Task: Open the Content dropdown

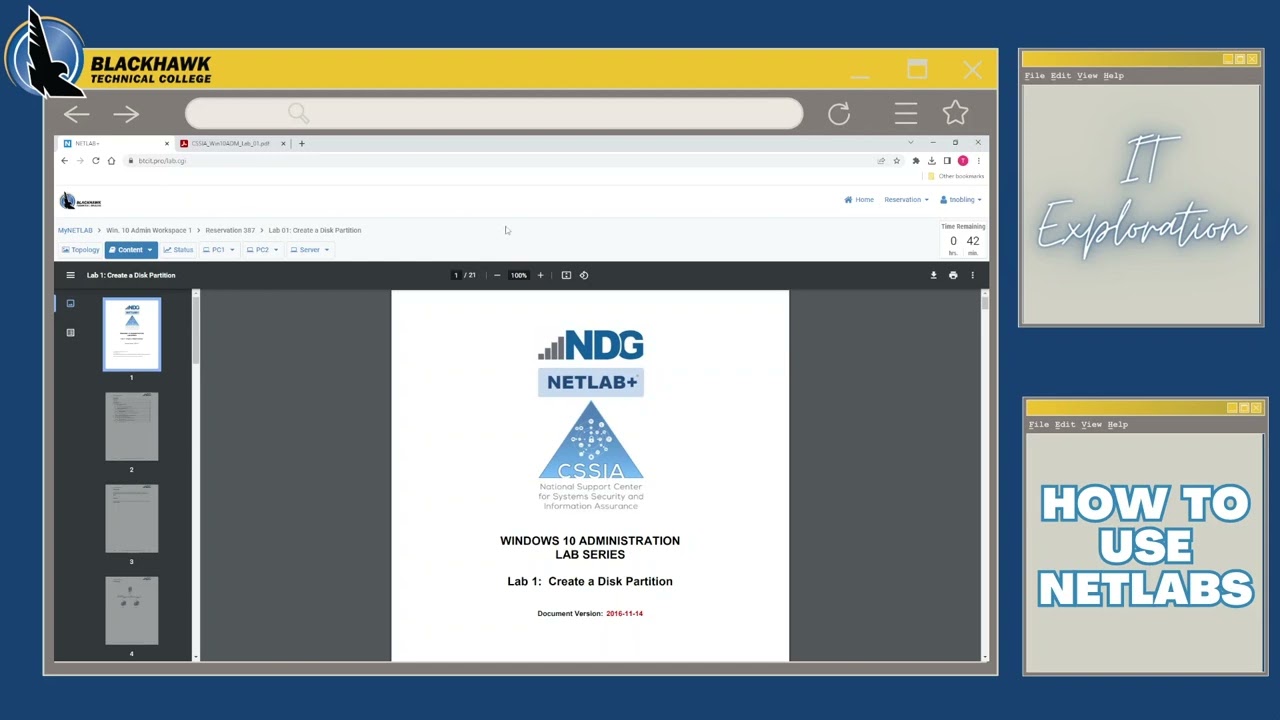Action: coord(131,250)
